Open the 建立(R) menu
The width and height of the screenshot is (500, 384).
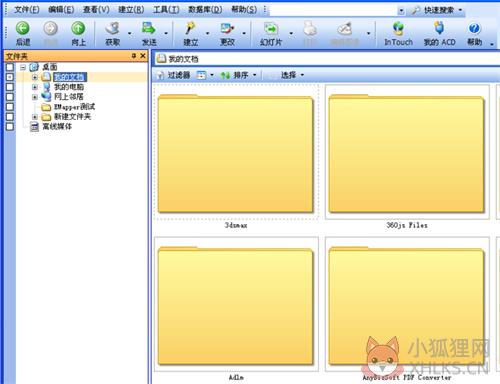[131, 10]
